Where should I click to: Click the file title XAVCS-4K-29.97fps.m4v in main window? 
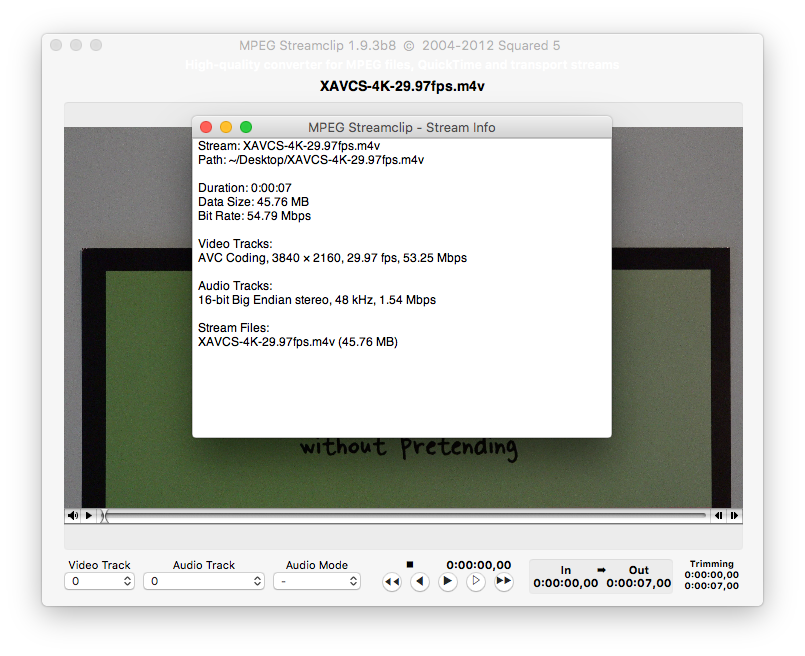click(x=402, y=86)
